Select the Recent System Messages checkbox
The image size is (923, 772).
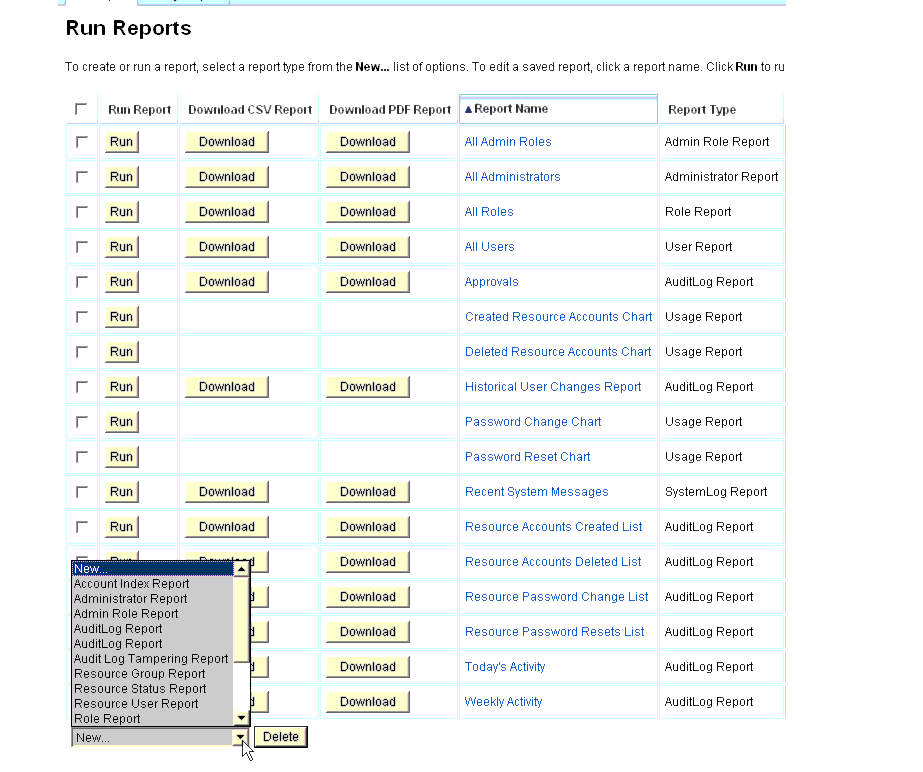coord(82,492)
